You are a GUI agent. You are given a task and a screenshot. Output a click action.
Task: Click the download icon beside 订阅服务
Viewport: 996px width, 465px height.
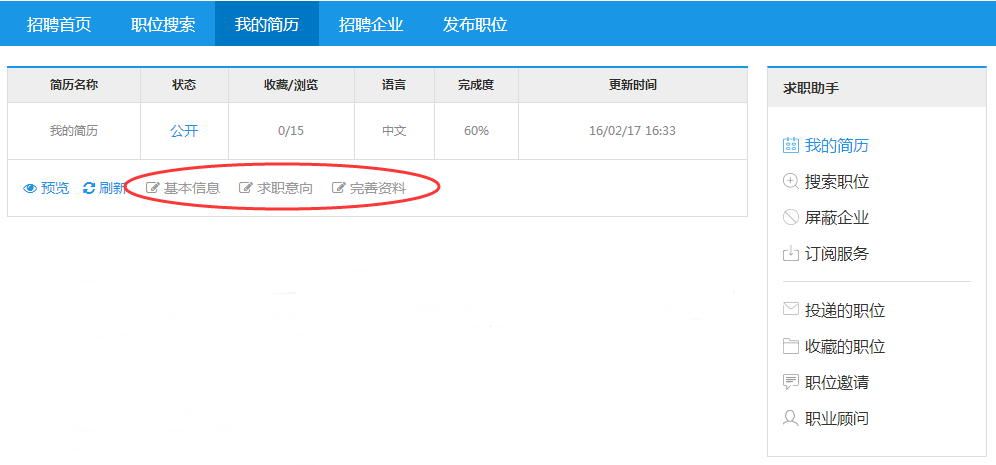[790, 253]
